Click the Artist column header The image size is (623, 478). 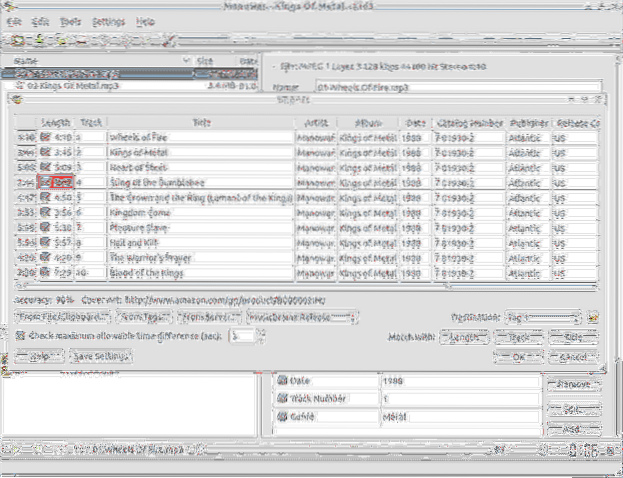316,123
